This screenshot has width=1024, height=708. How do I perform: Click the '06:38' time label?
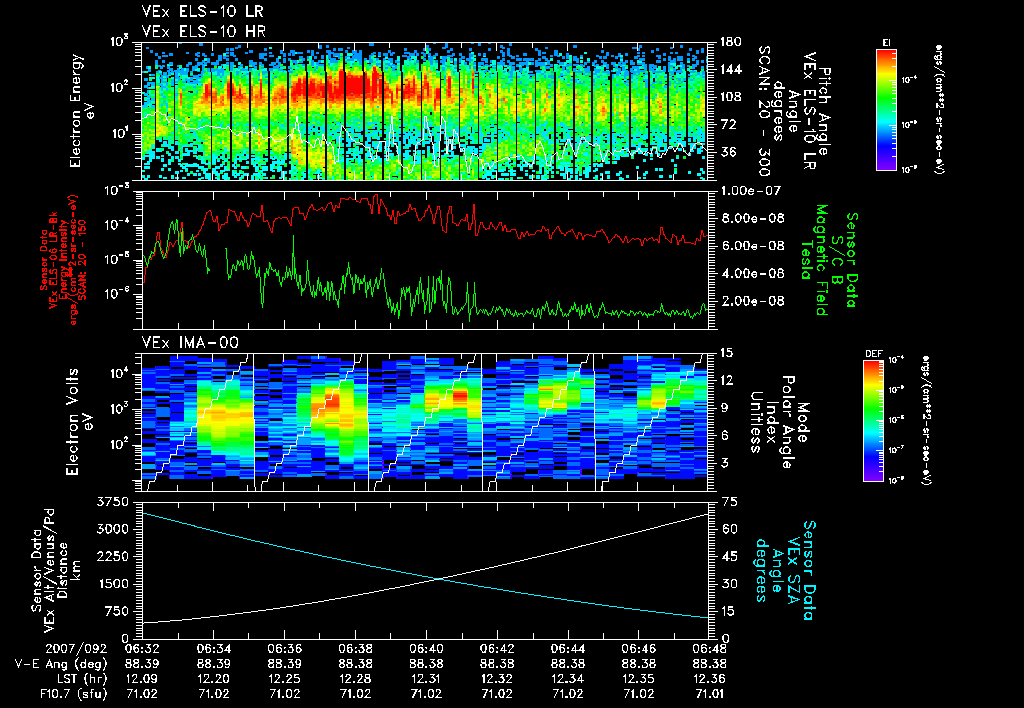pyautogui.click(x=355, y=649)
